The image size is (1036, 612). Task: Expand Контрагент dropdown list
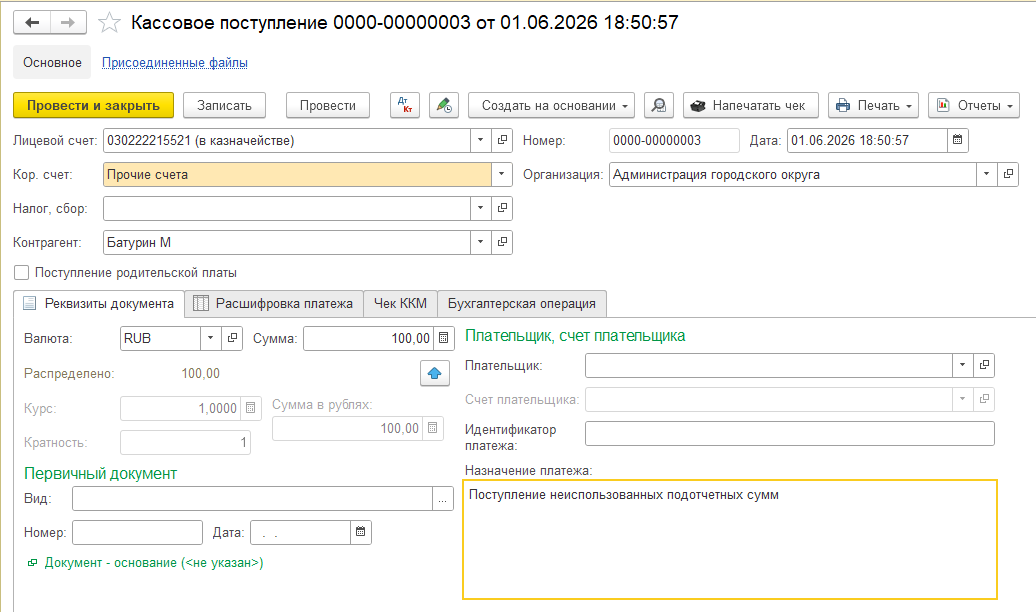[x=480, y=242]
